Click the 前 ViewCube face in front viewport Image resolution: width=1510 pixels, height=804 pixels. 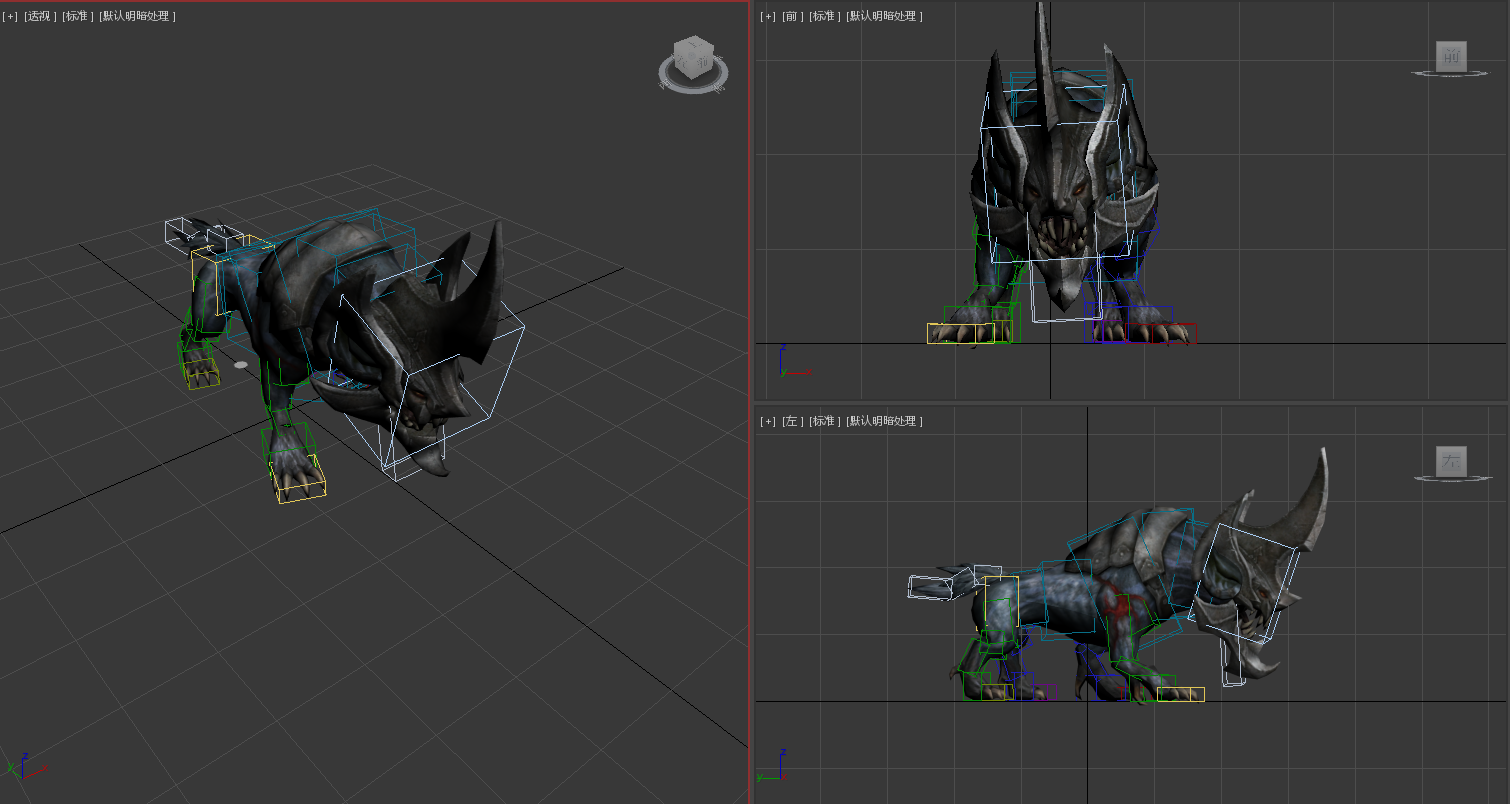point(1451,56)
